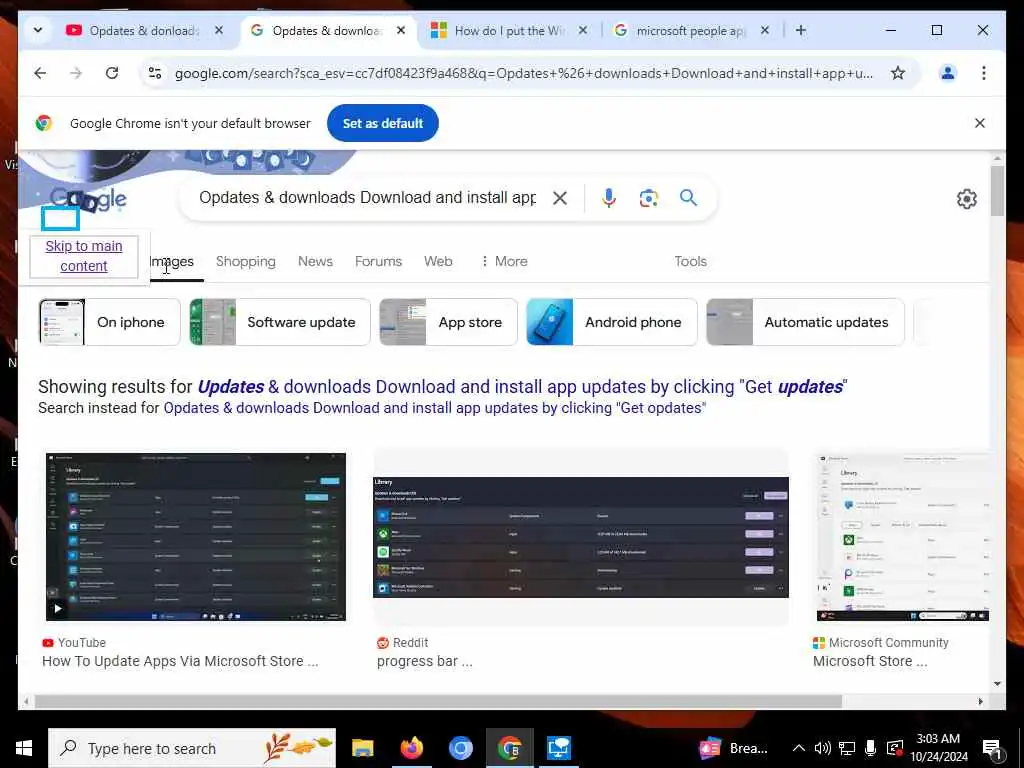Reload the current page

click(x=112, y=73)
